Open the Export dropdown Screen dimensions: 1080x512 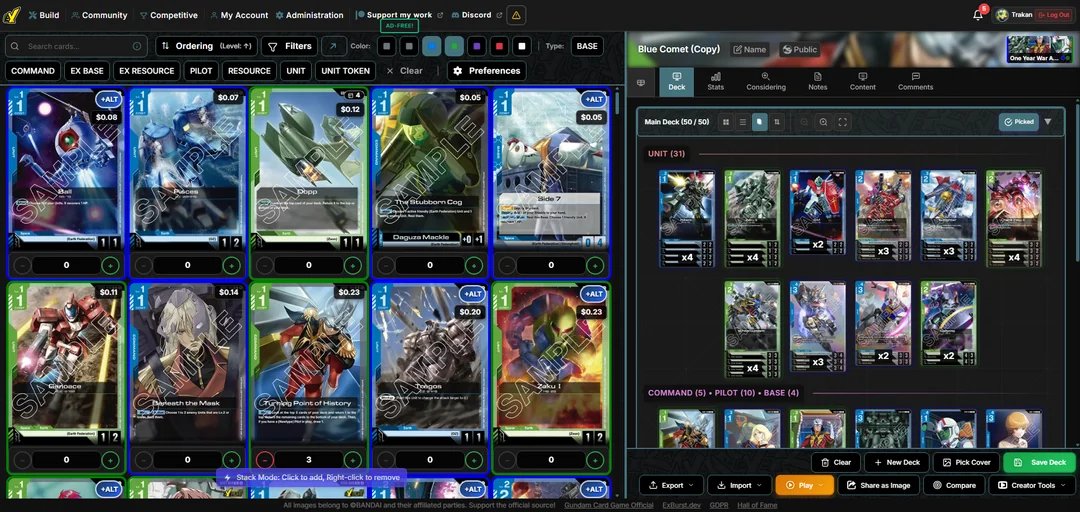[672, 485]
